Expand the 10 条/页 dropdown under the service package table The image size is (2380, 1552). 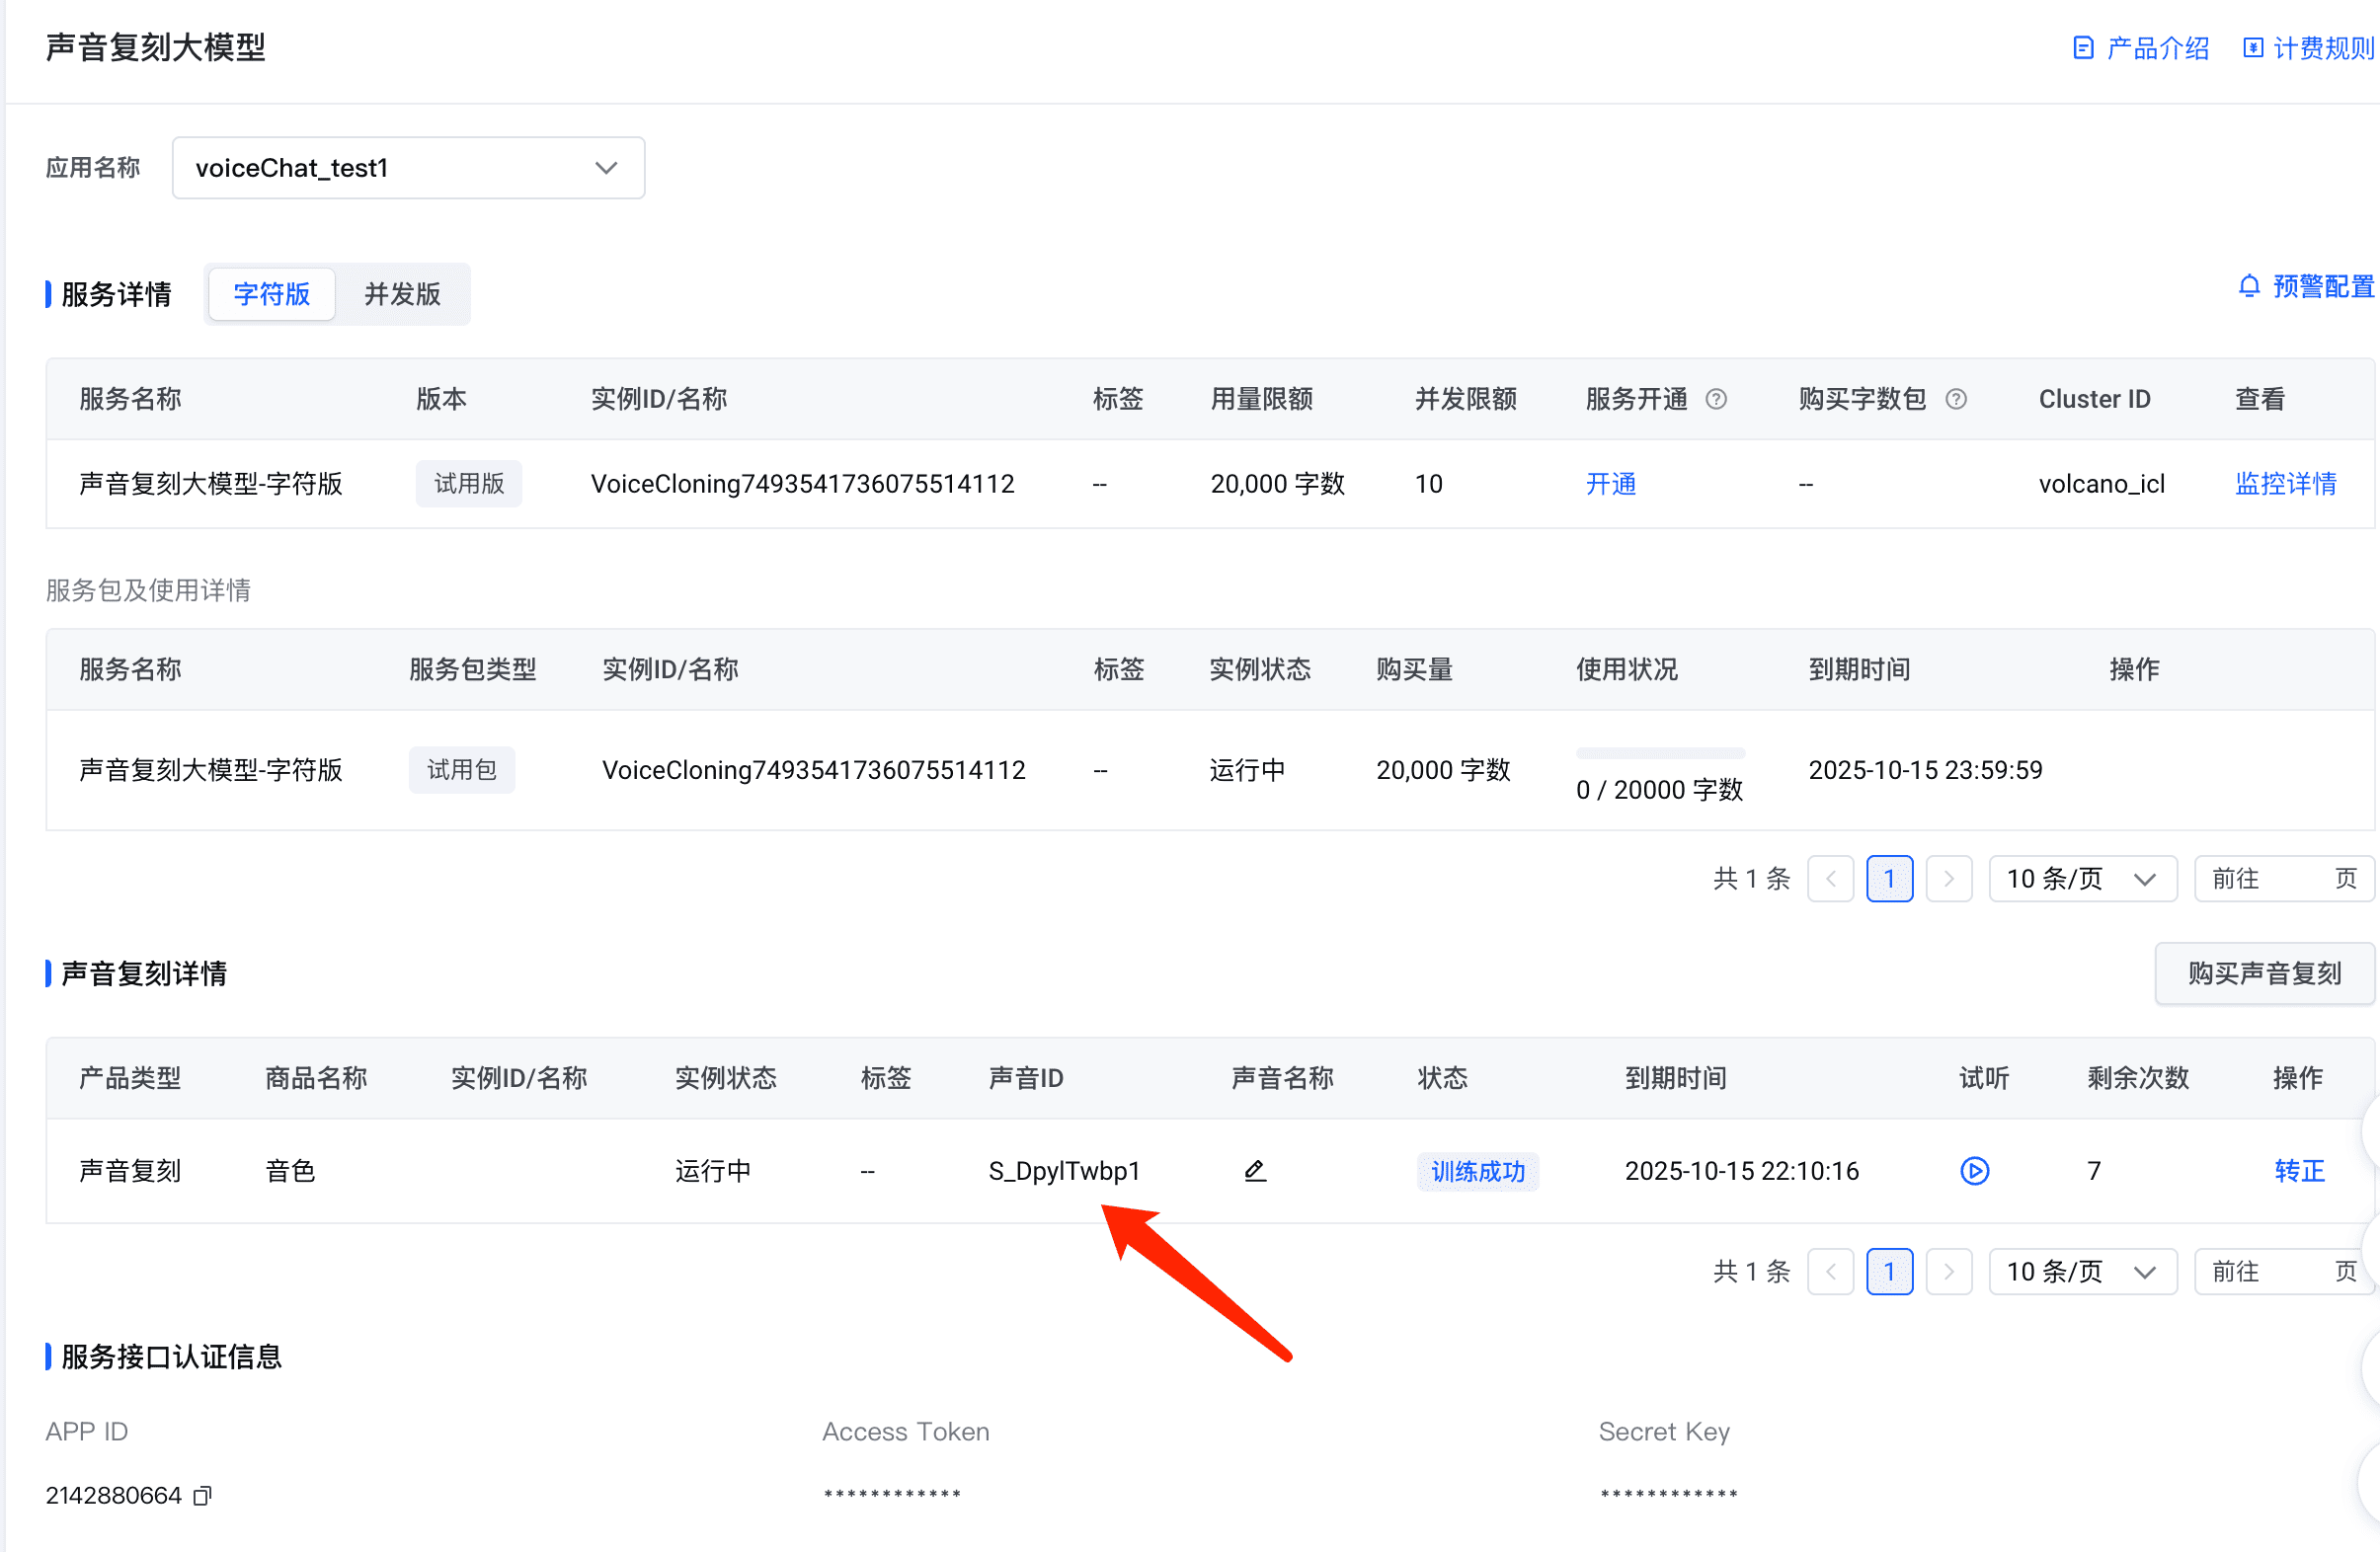2082,879
